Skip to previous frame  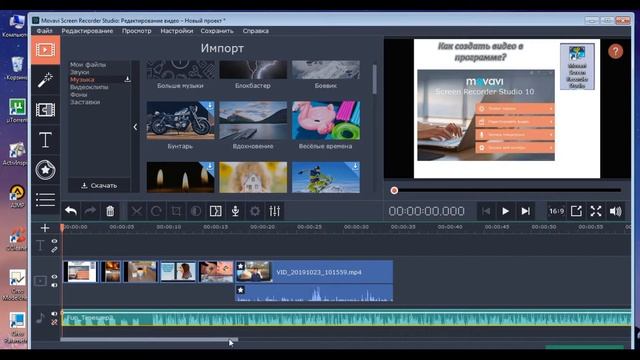tap(486, 211)
